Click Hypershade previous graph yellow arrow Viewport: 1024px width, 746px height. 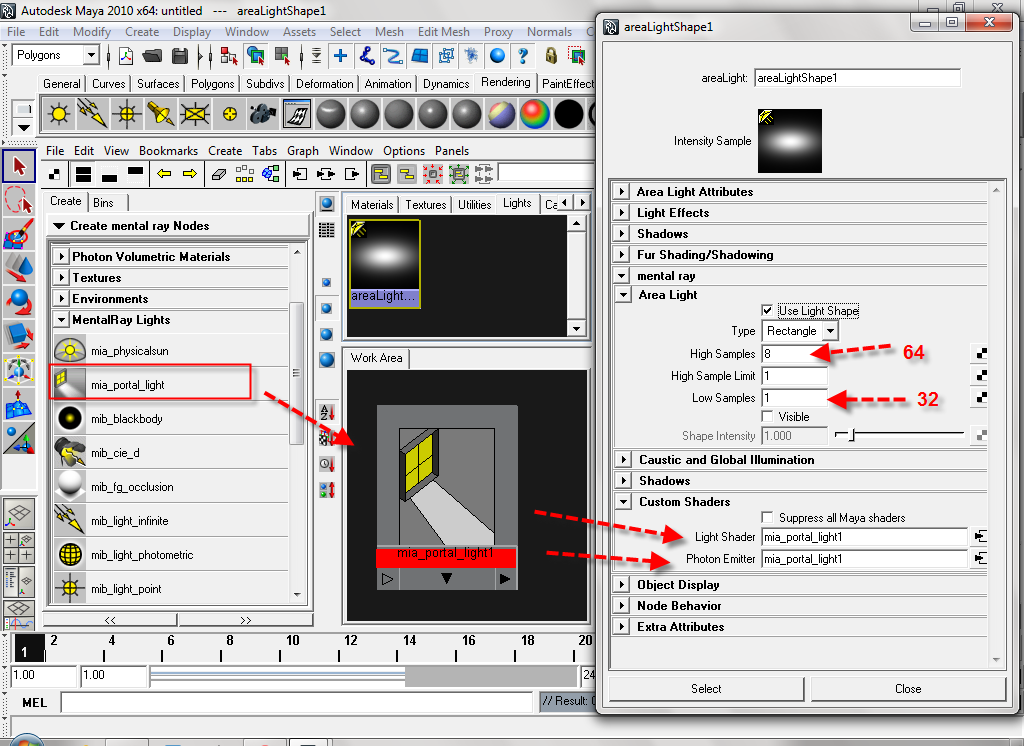coord(164,174)
